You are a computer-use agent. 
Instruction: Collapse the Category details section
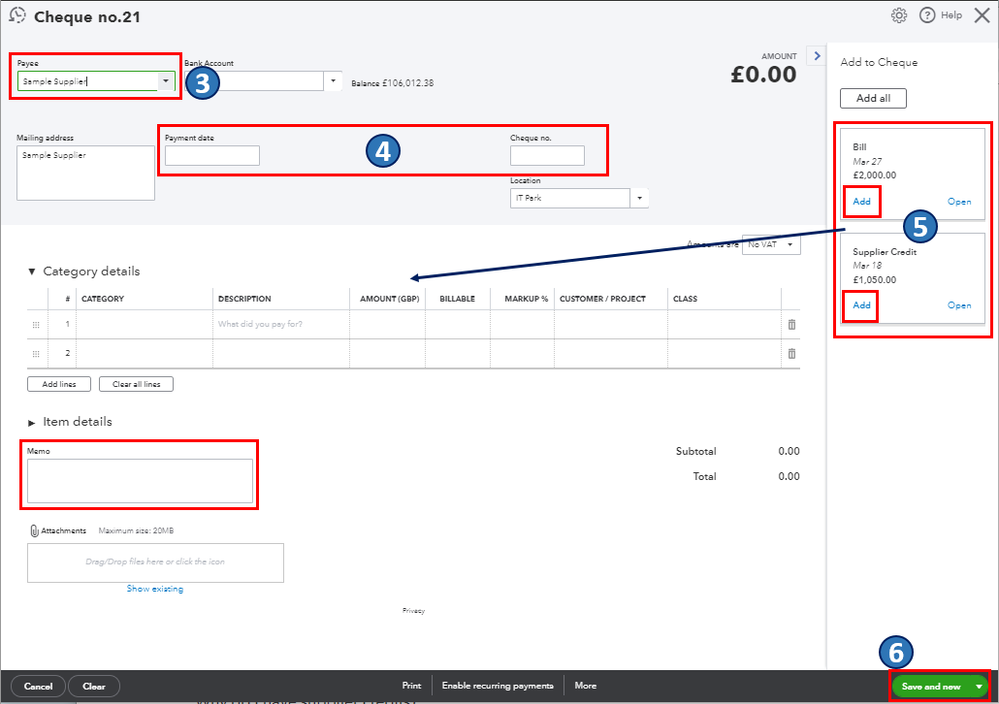click(x=31, y=271)
